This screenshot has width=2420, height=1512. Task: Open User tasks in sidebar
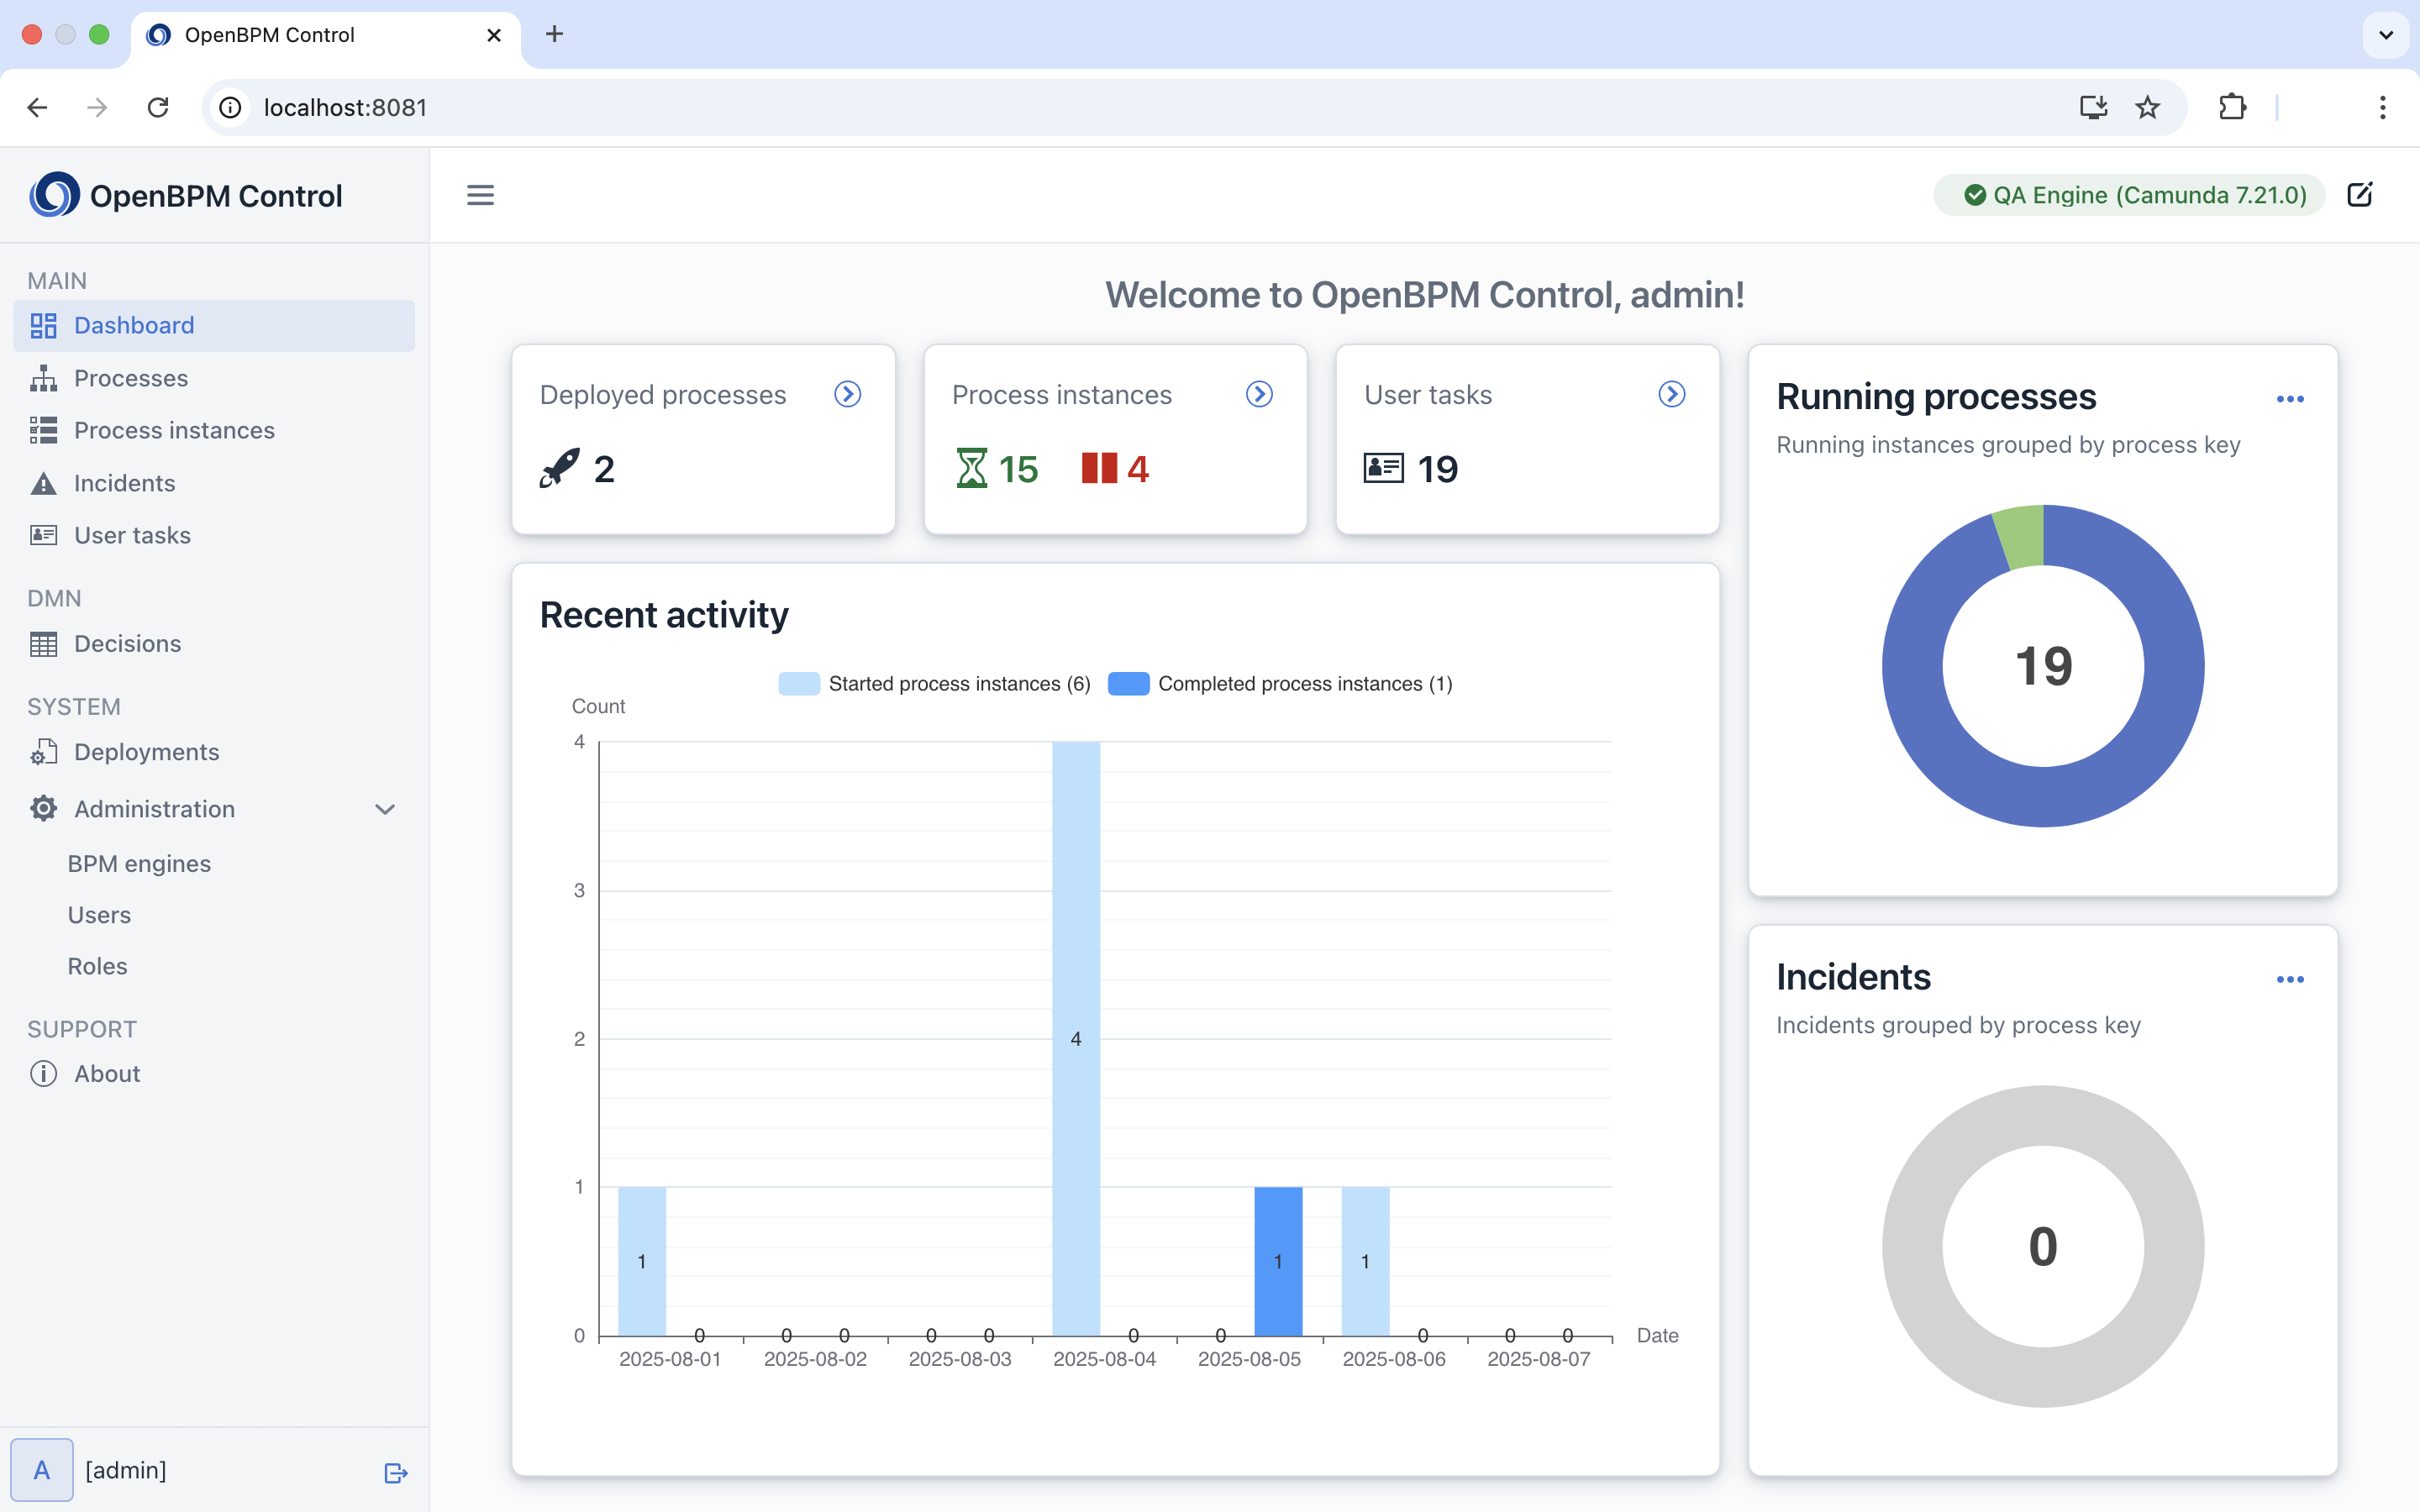tap(214, 535)
